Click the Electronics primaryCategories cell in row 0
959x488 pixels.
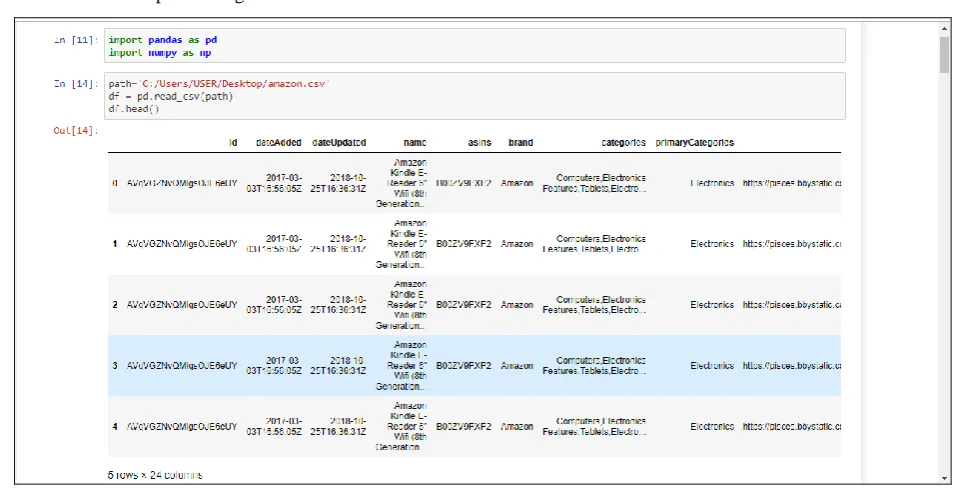pyautogui.click(x=712, y=183)
